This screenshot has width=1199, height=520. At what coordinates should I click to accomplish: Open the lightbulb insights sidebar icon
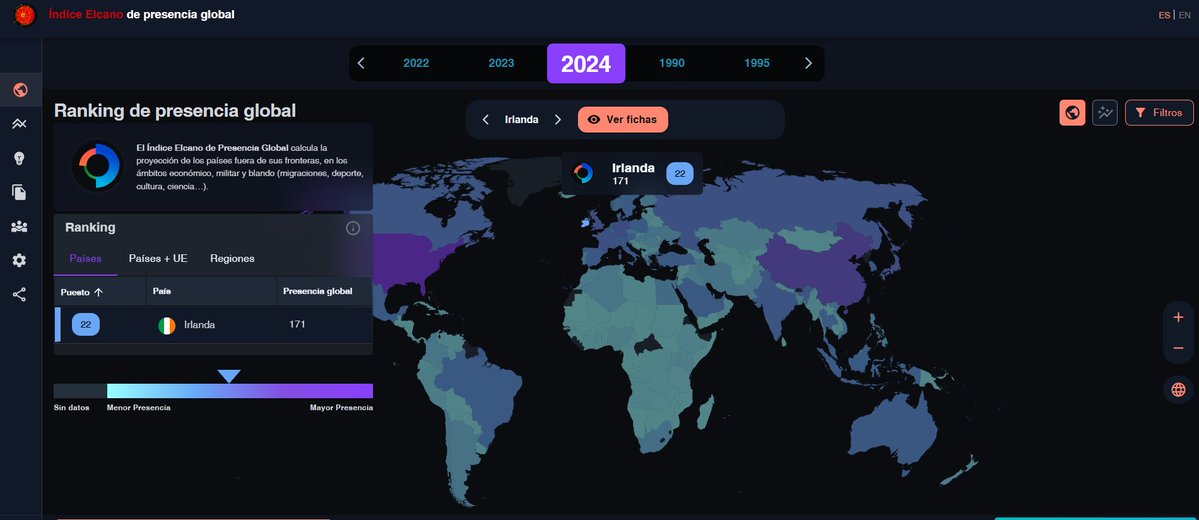[19, 158]
